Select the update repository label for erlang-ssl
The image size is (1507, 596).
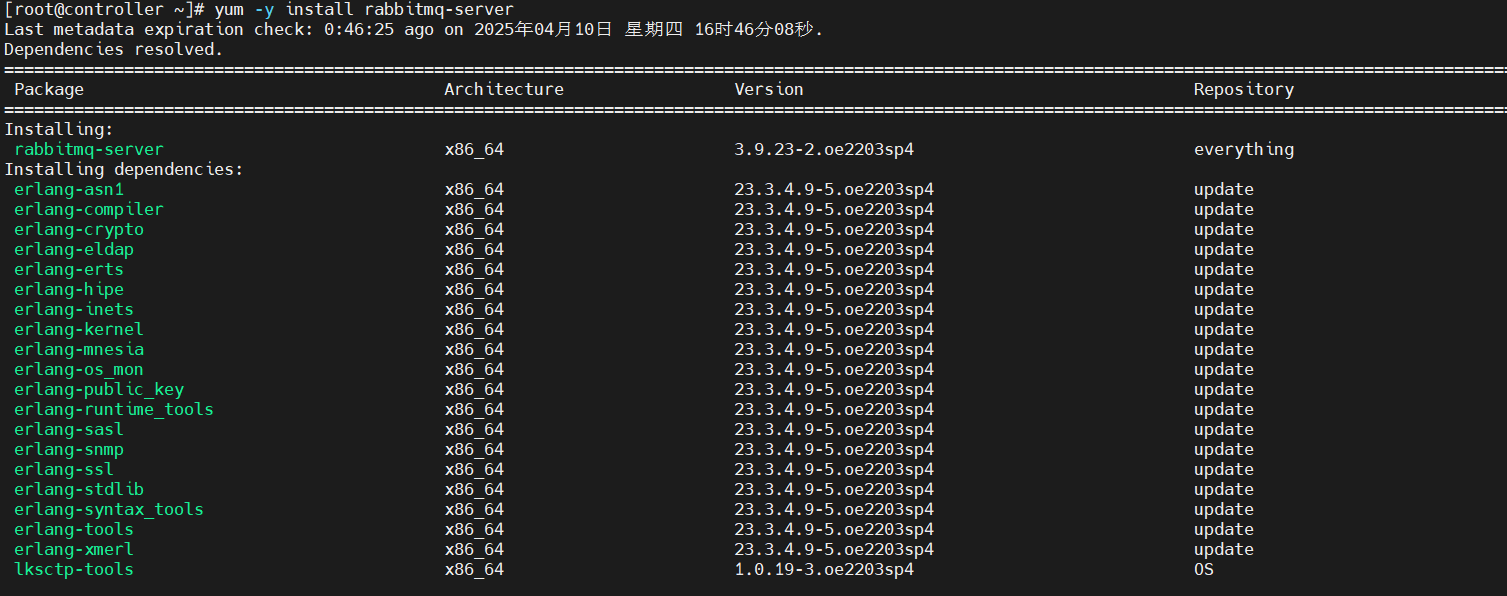[x=1222, y=469]
